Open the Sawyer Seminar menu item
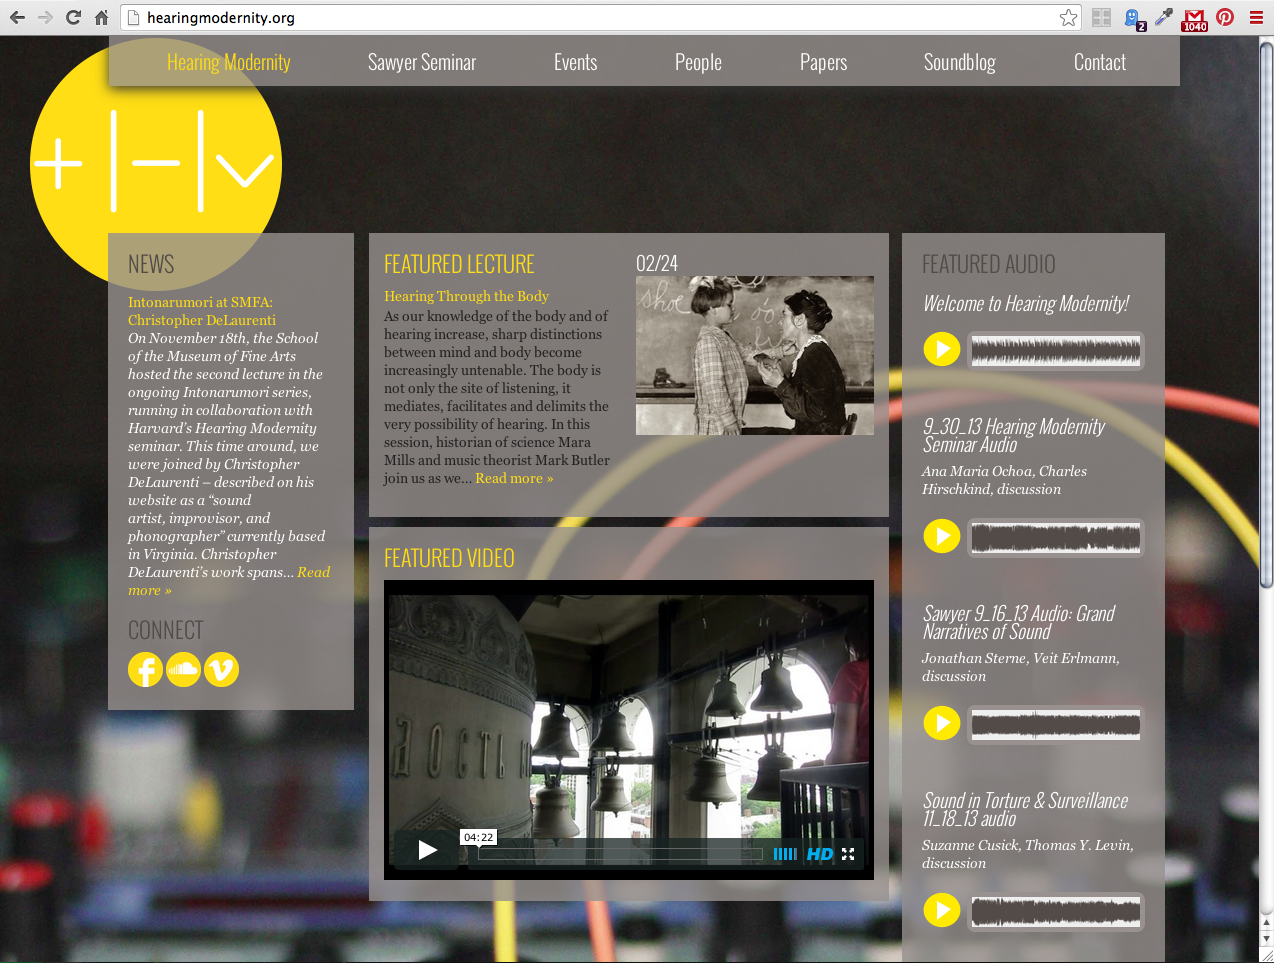The width and height of the screenshot is (1274, 963). (x=422, y=62)
